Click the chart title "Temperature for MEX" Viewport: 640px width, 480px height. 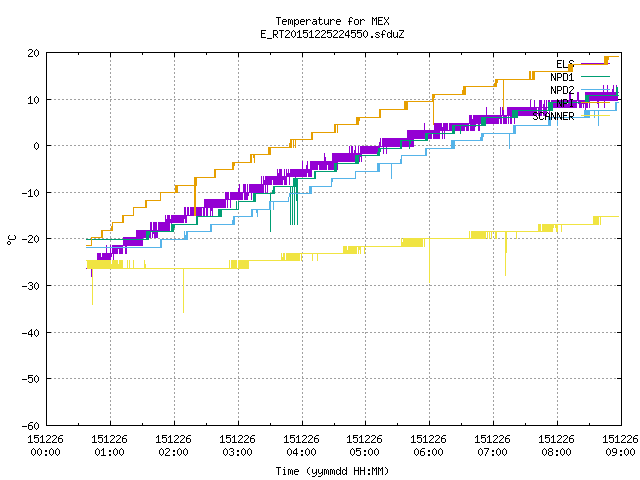(x=332, y=21)
